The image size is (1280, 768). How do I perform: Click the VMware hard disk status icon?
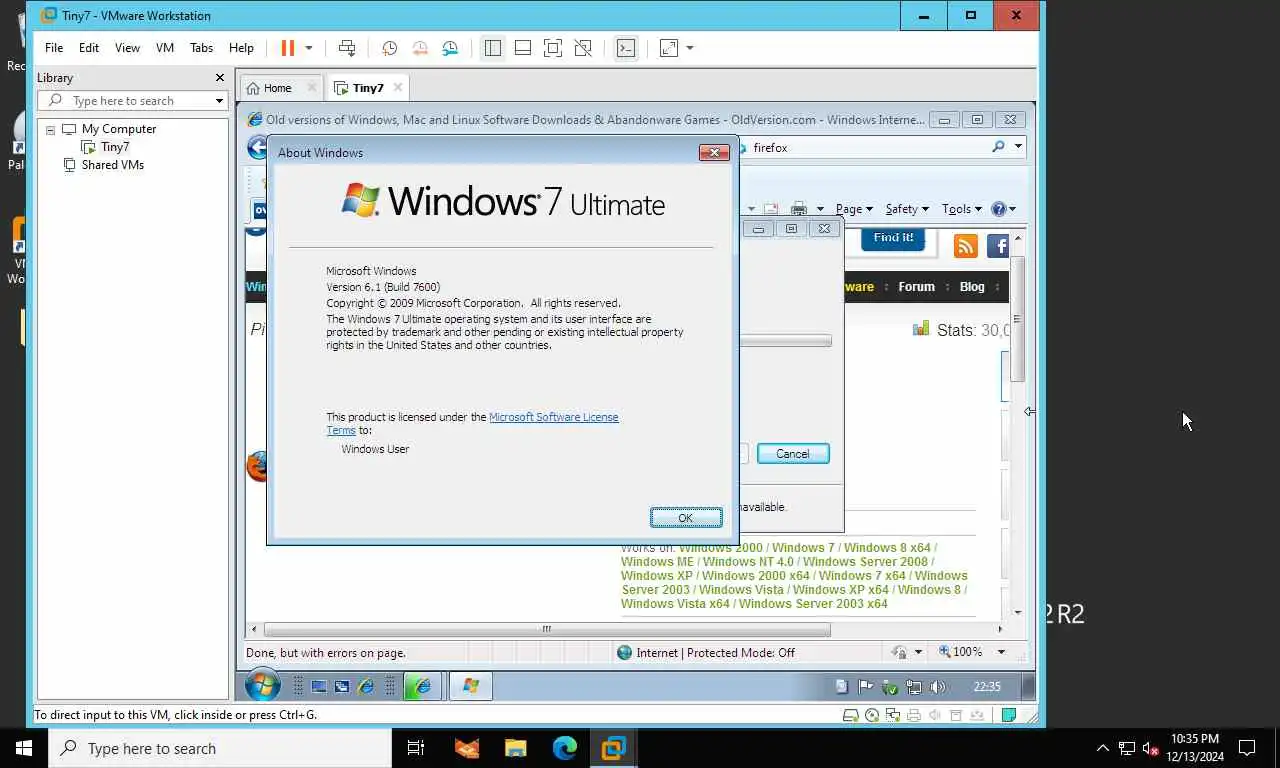point(850,715)
